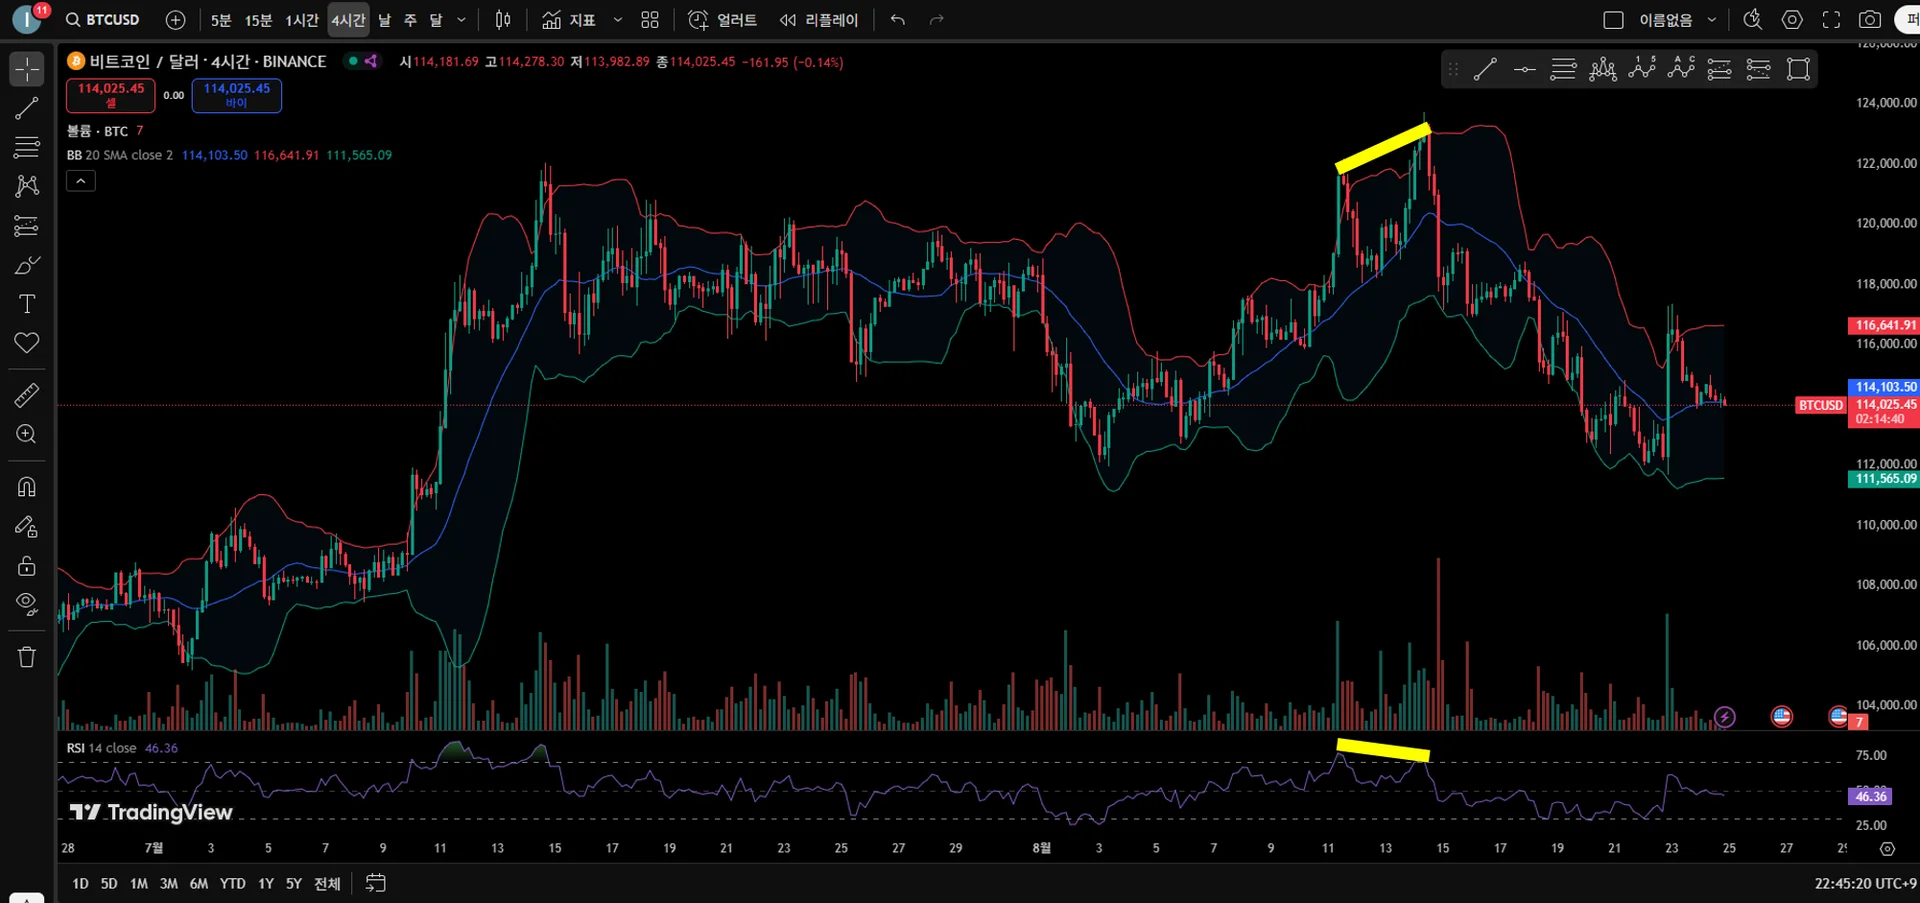Open the chart layout square selector
The width and height of the screenshot is (1920, 903).
pos(1613,20)
